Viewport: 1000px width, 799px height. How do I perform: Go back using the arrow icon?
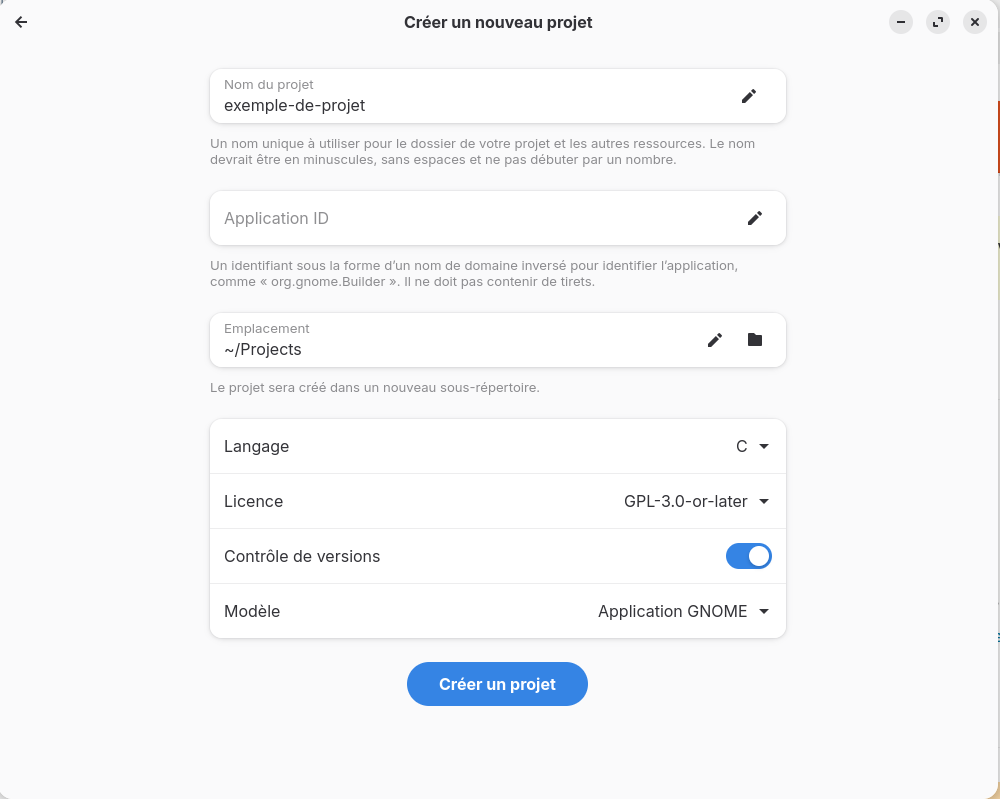point(21,22)
